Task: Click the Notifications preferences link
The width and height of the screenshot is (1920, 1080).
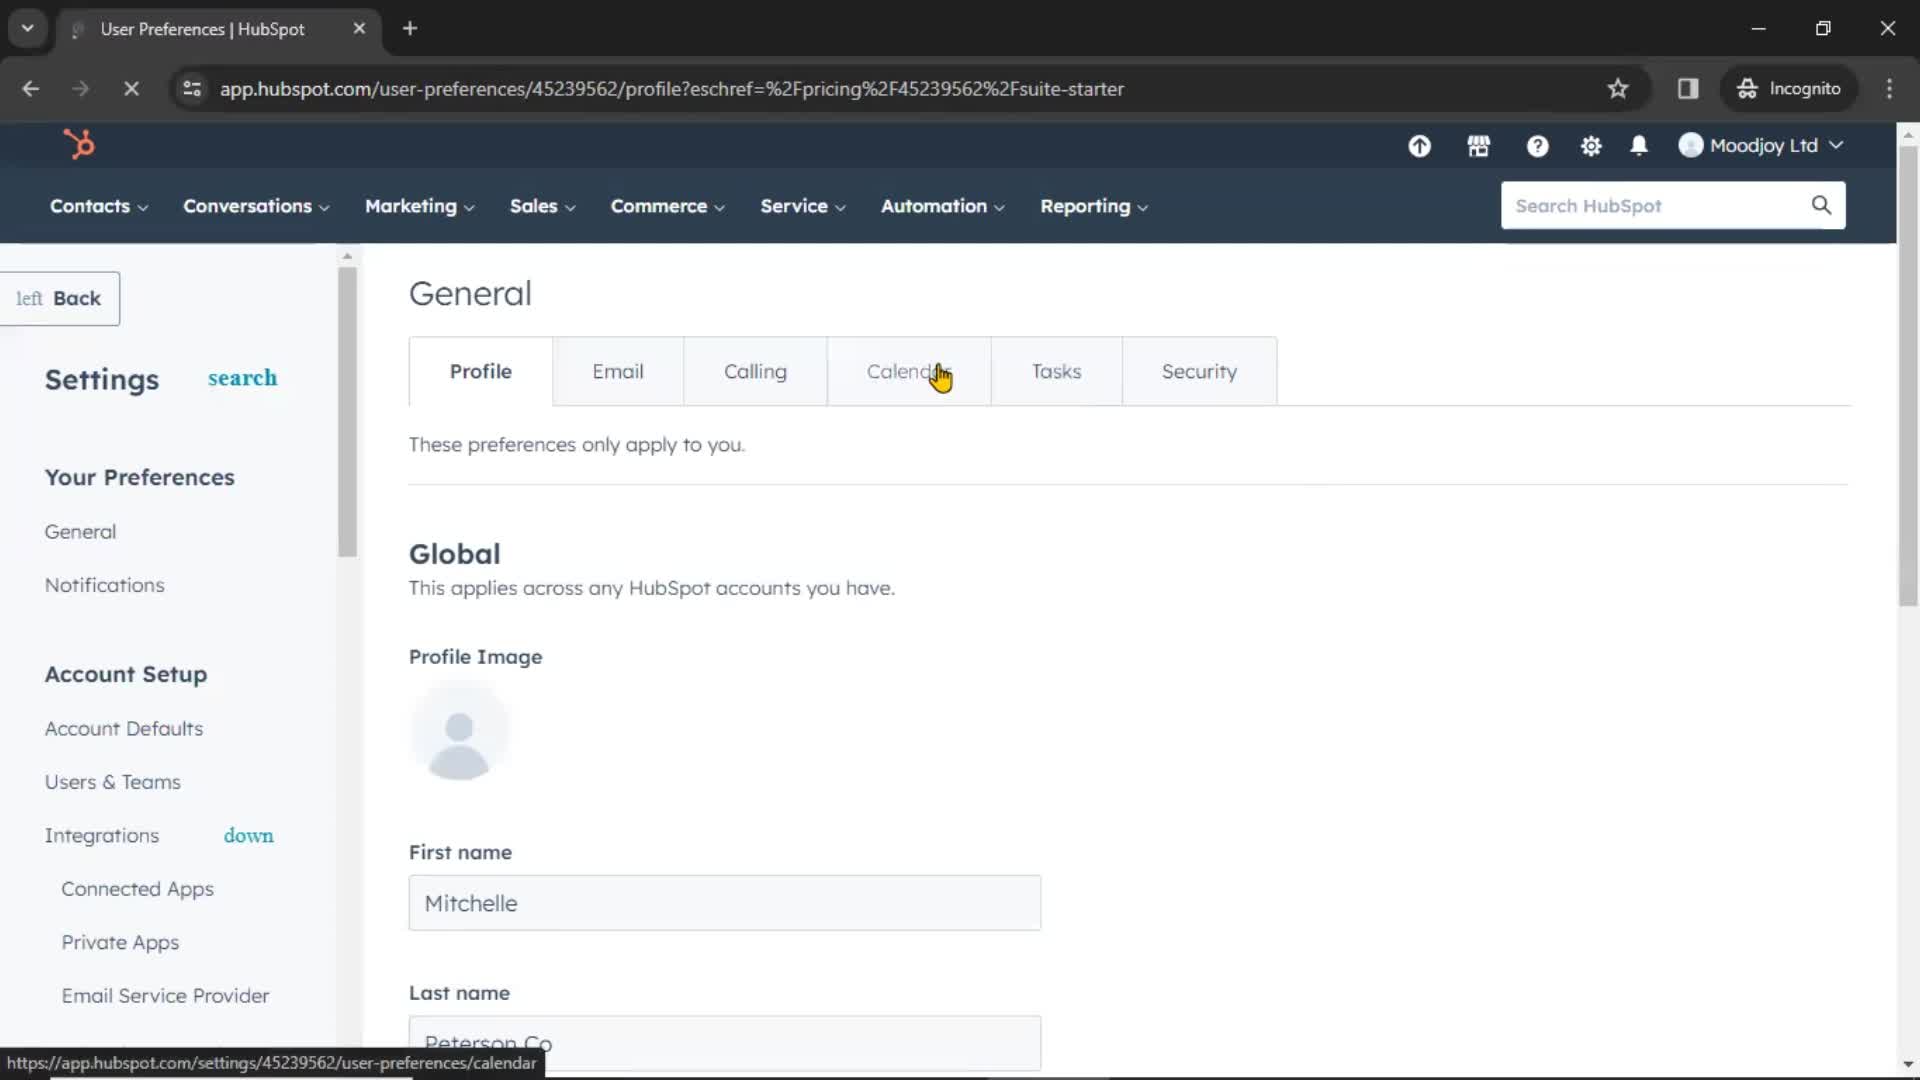Action: (104, 584)
